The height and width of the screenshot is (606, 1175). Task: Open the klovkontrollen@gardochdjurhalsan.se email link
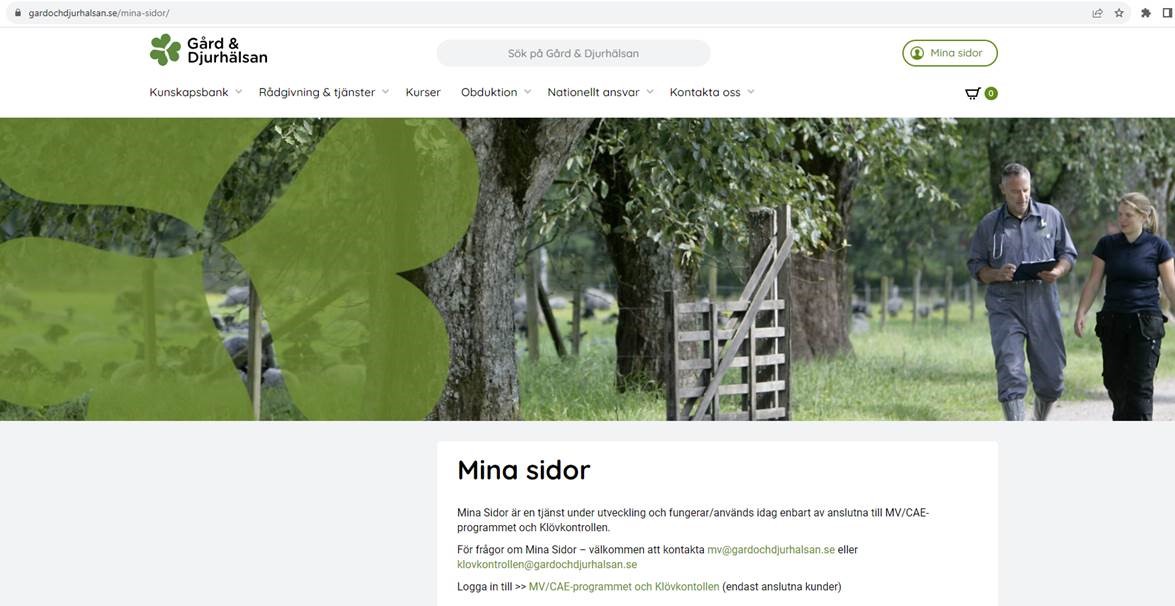point(547,565)
